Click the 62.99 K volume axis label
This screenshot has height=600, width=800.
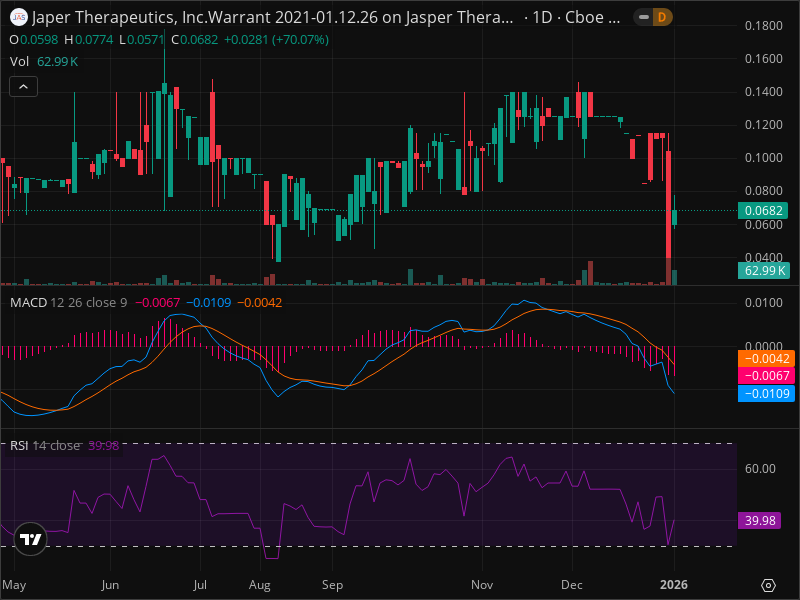(763, 270)
